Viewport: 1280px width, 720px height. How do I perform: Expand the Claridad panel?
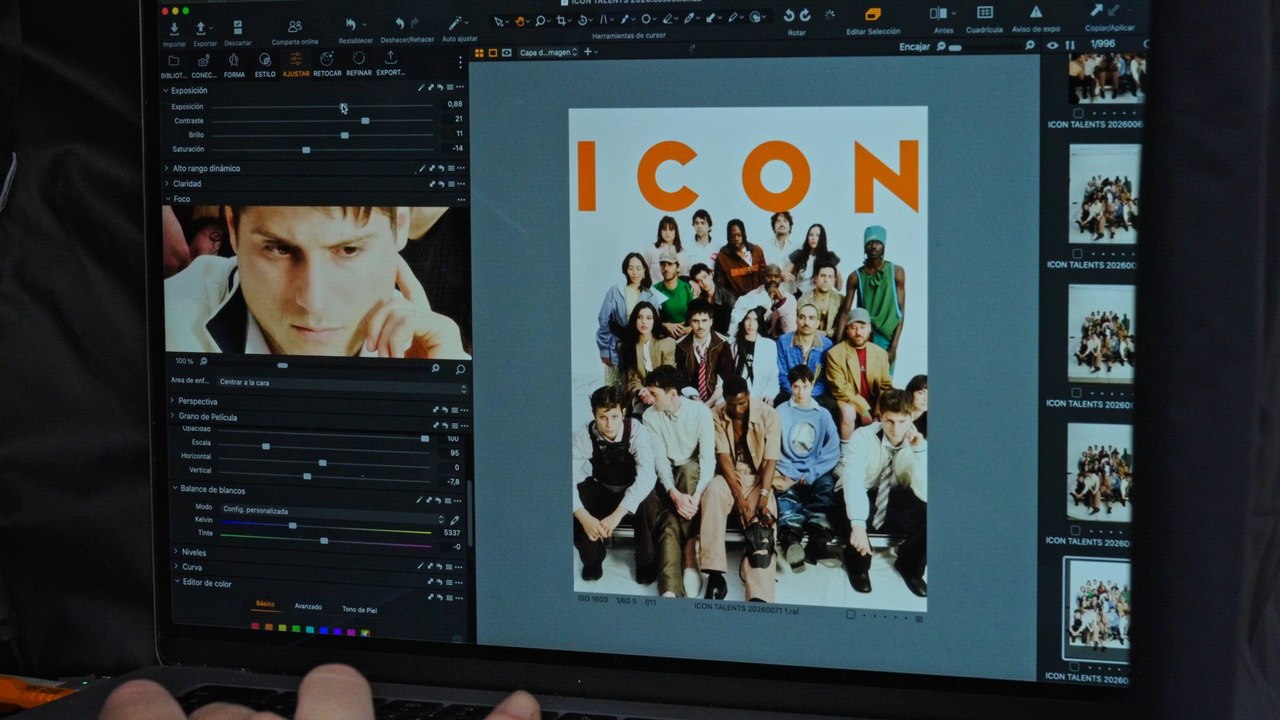[x=167, y=184]
